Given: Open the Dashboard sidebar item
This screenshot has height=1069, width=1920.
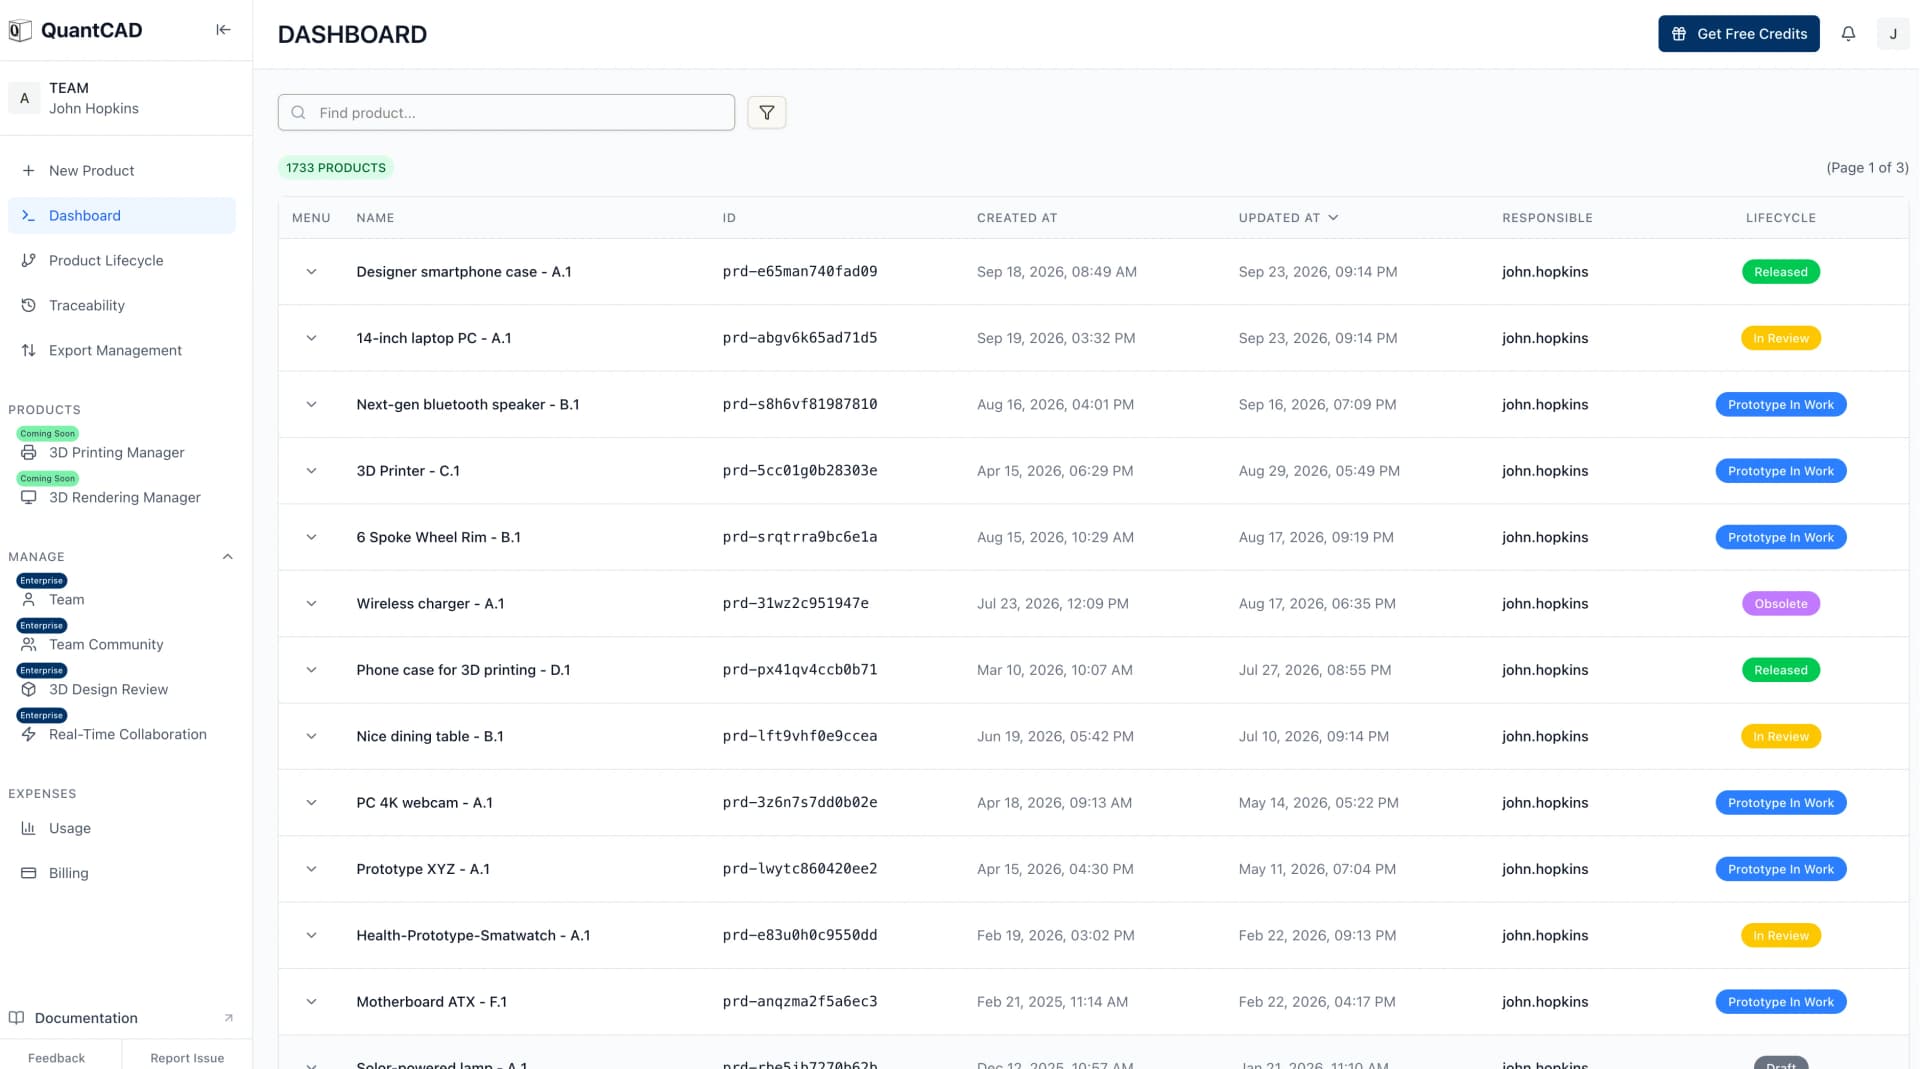Looking at the screenshot, I should 122,216.
